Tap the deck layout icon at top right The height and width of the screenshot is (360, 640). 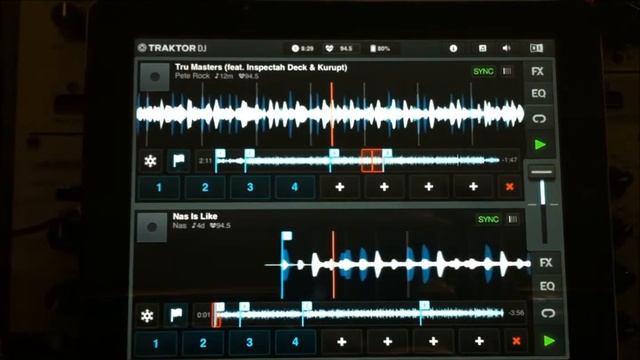pos(536,48)
